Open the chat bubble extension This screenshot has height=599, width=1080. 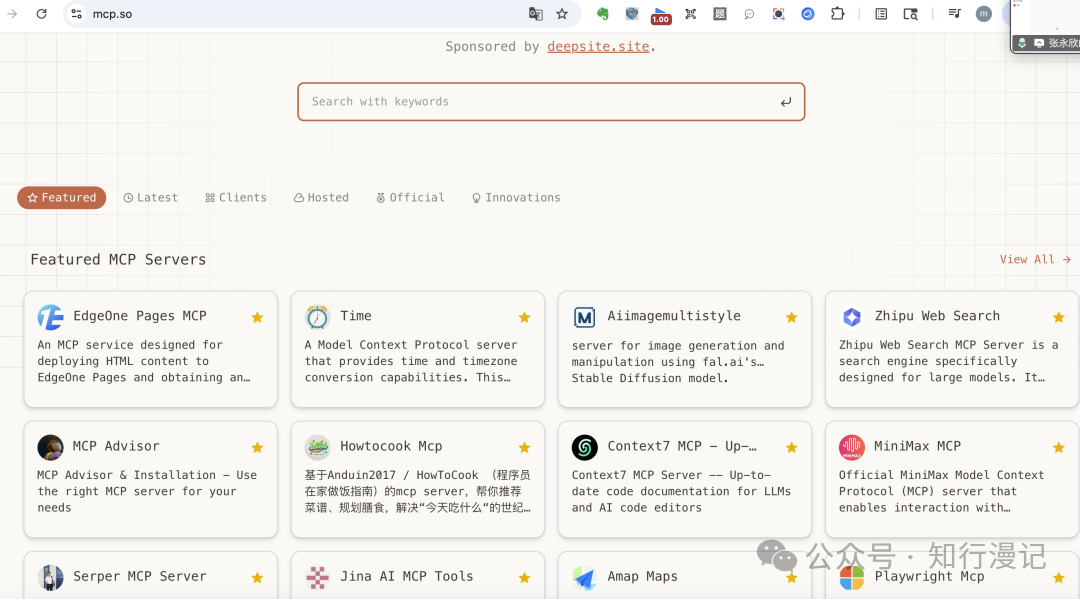(749, 14)
